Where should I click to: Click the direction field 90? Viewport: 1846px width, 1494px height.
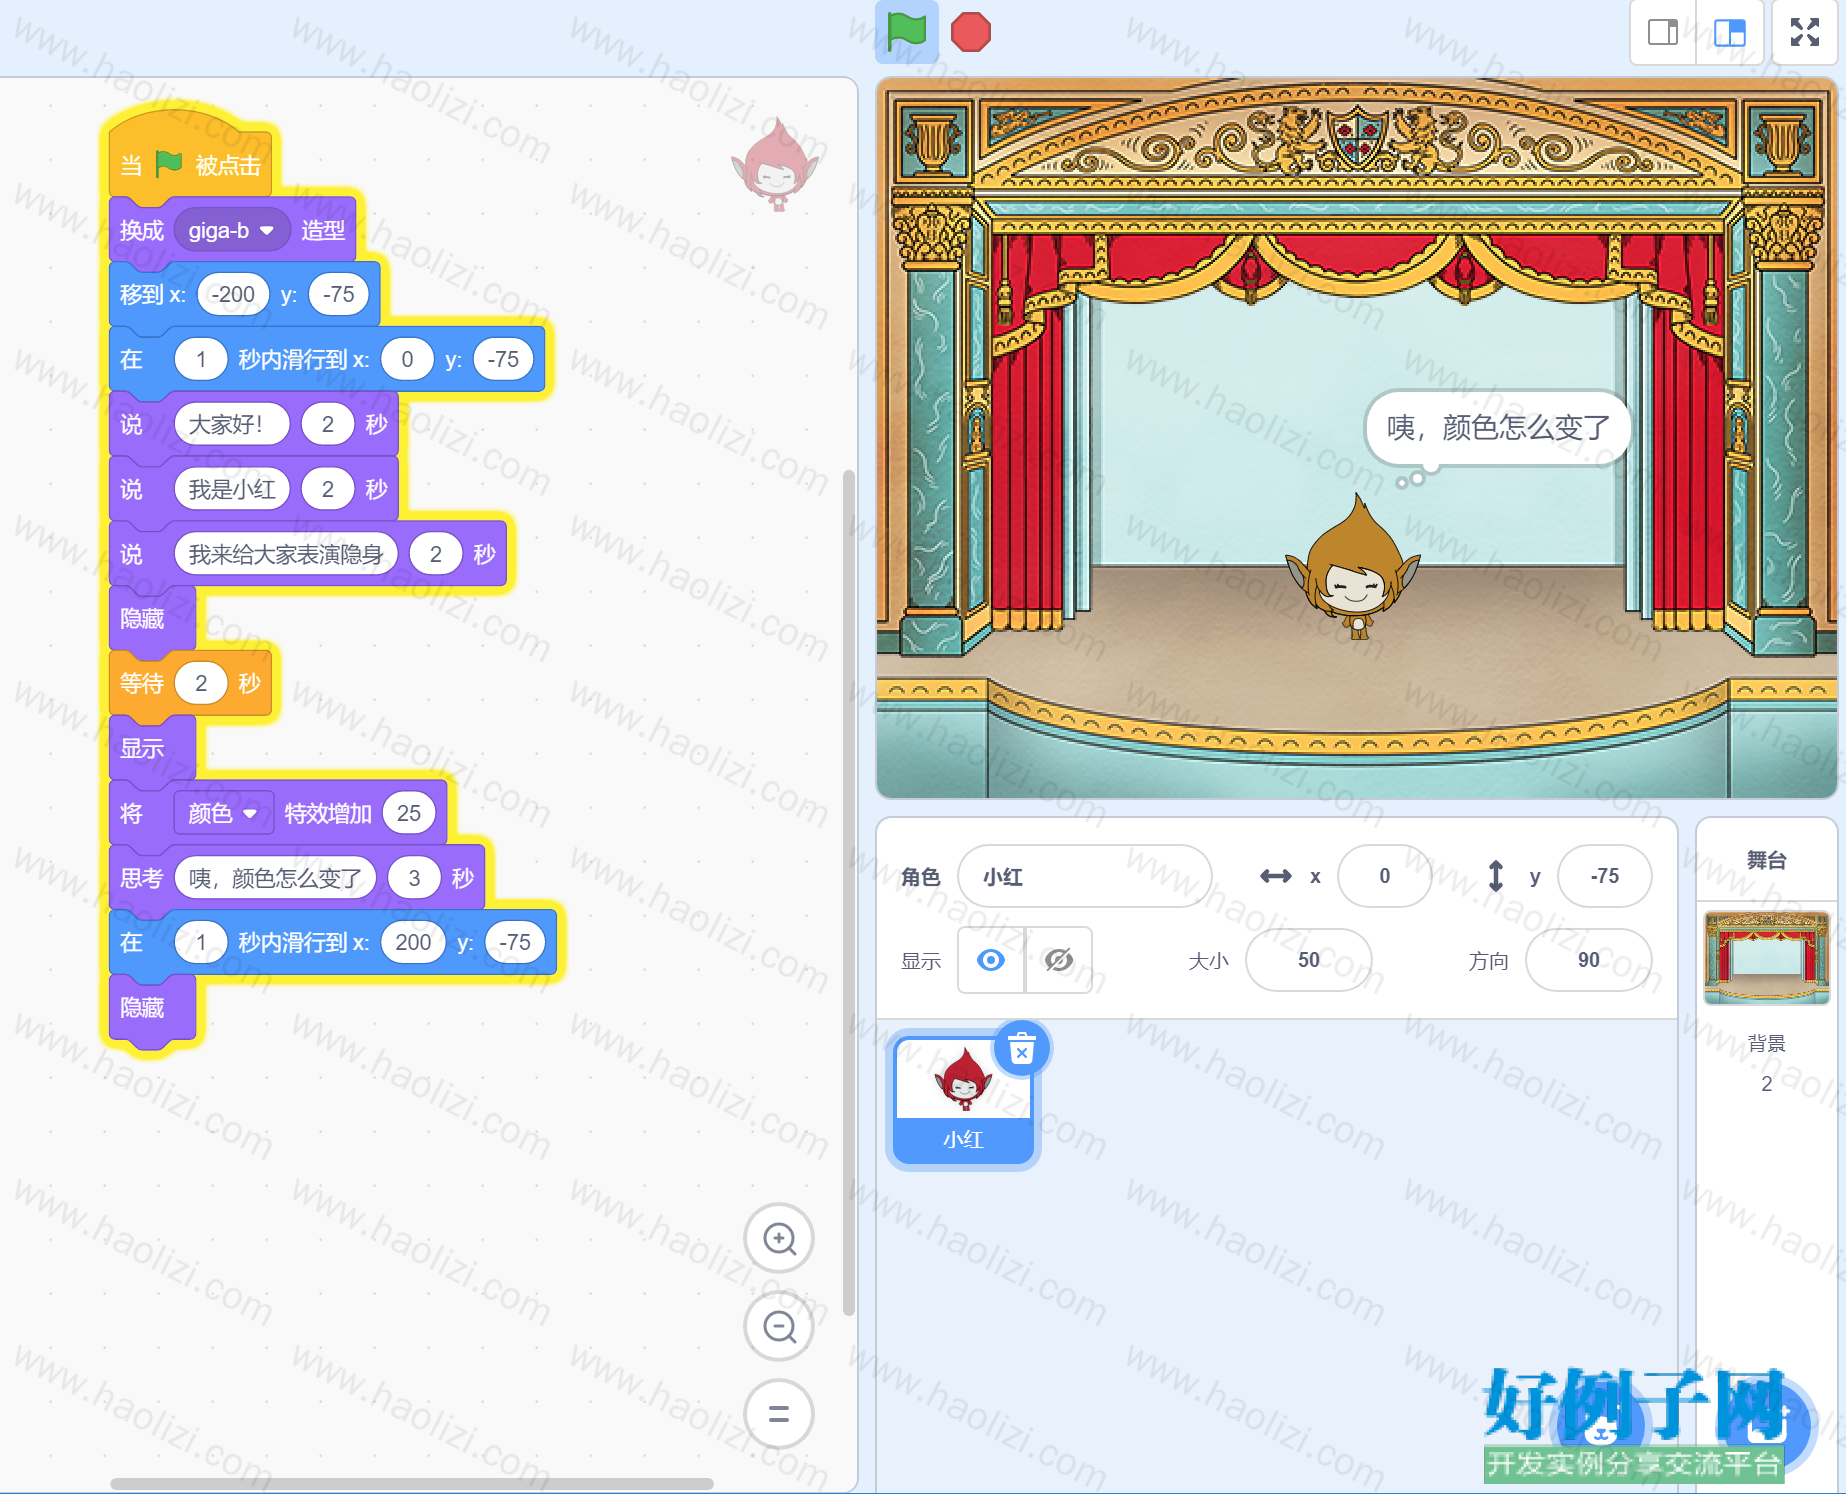click(1589, 960)
